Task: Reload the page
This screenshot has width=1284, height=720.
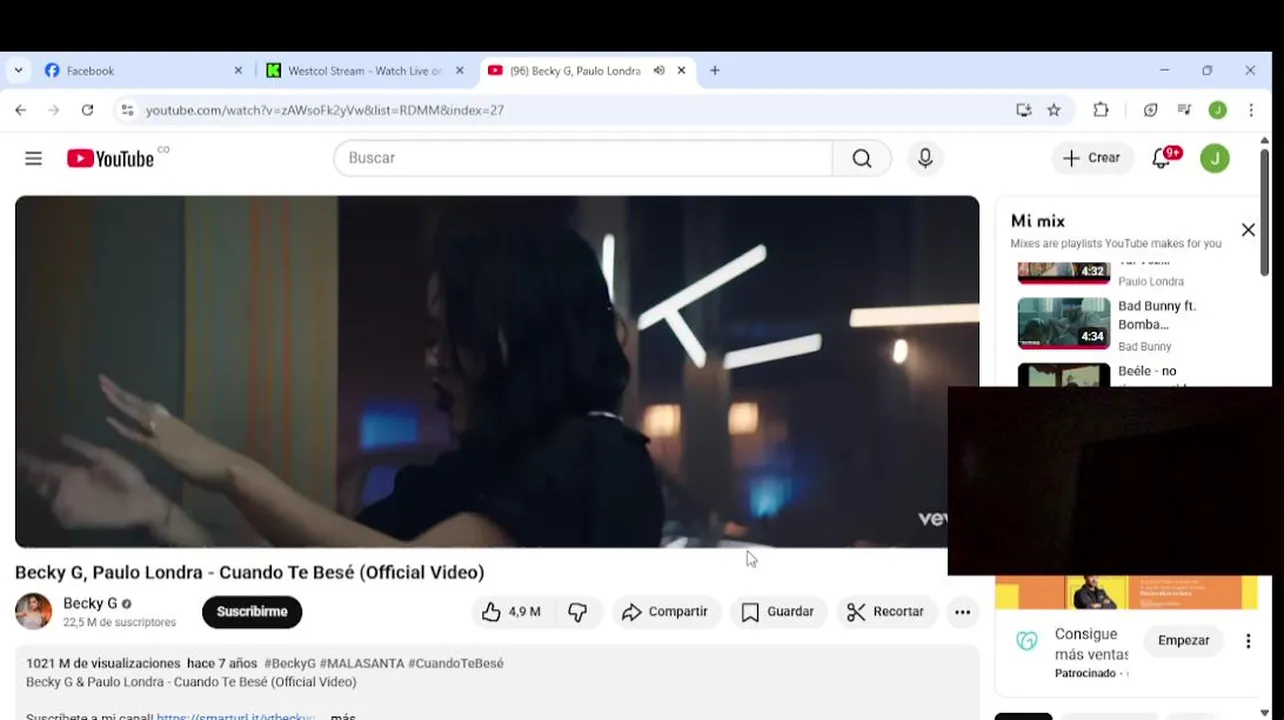Action: pyautogui.click(x=87, y=110)
